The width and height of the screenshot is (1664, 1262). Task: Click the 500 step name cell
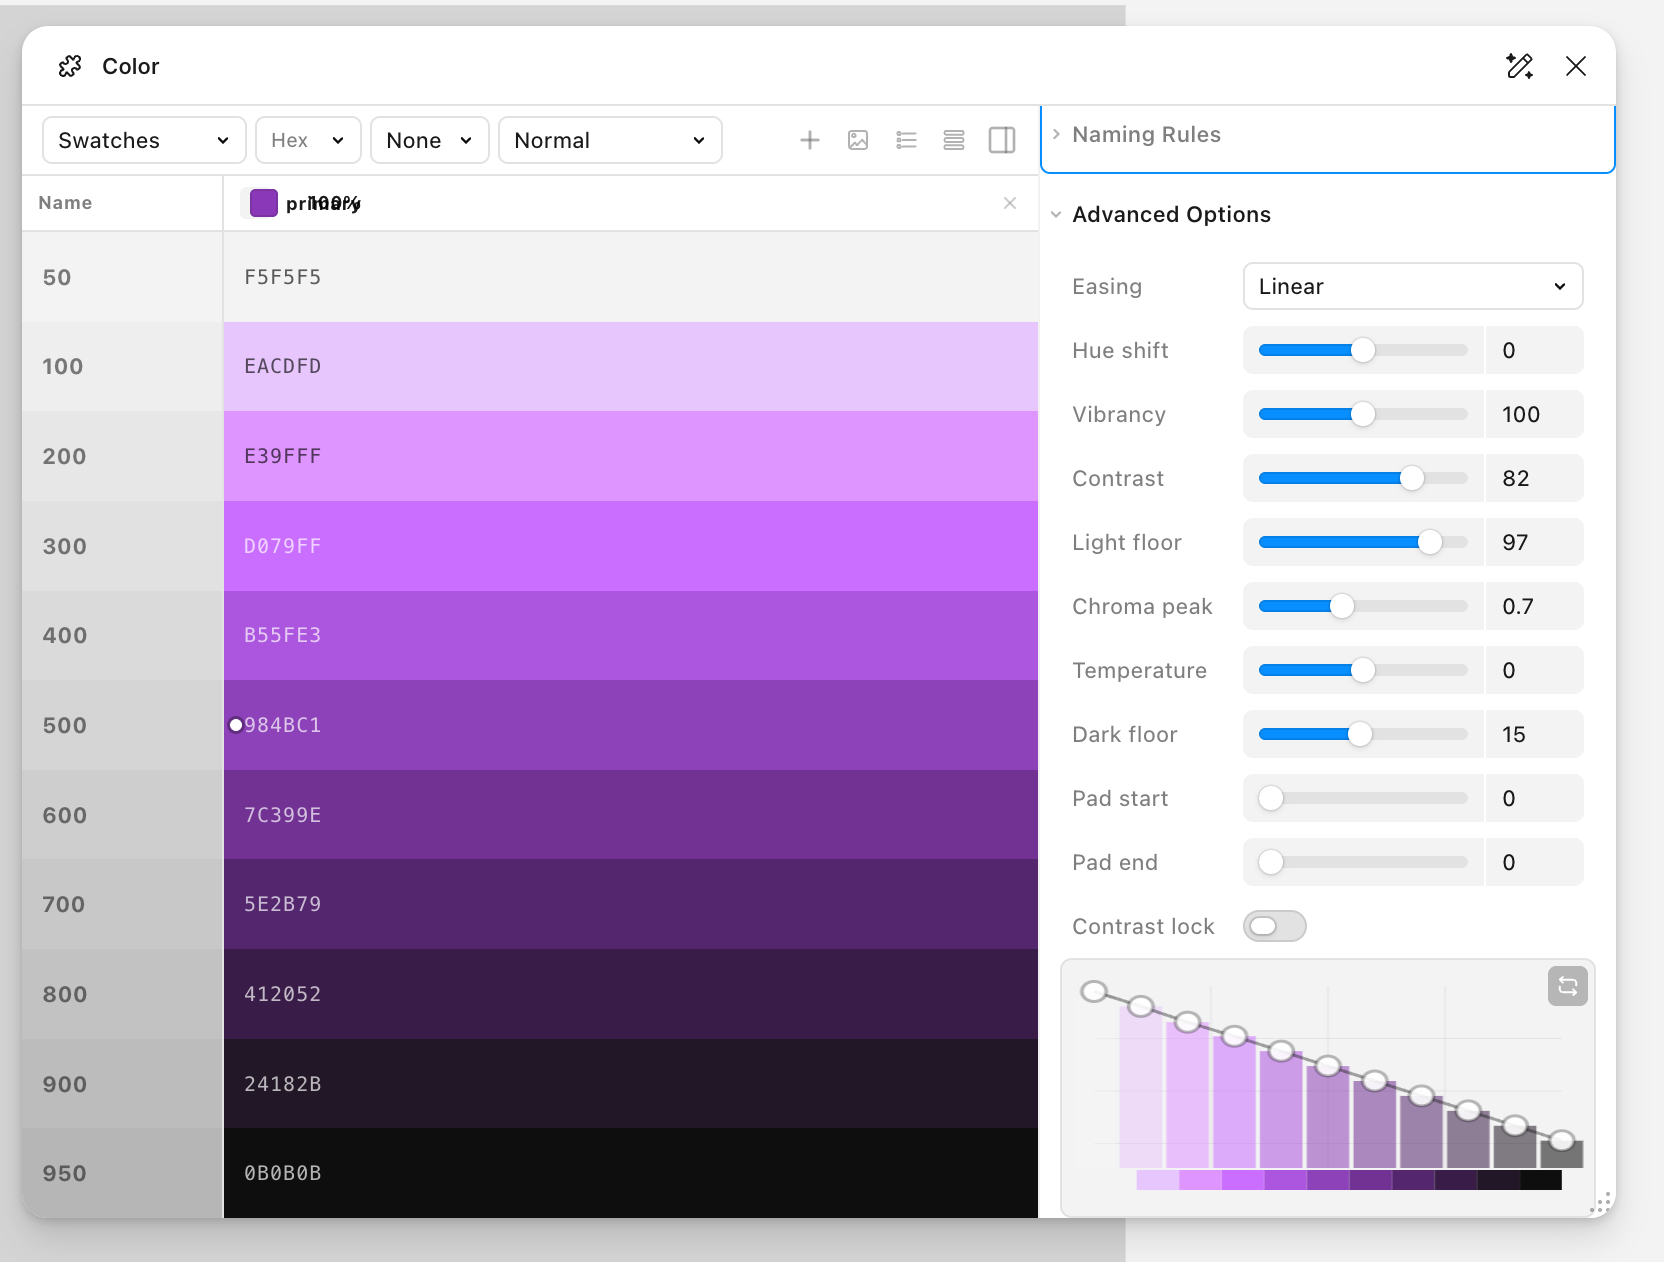(x=122, y=725)
